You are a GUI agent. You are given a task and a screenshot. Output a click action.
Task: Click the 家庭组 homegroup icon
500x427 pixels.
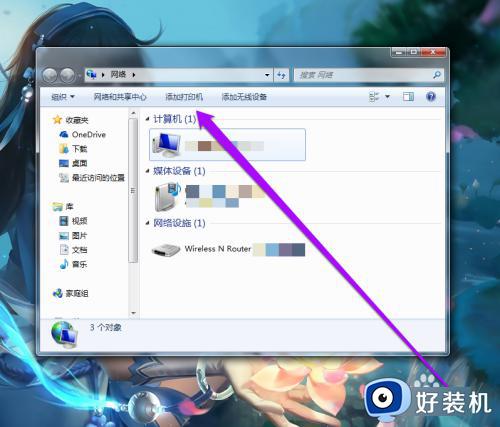pos(58,293)
